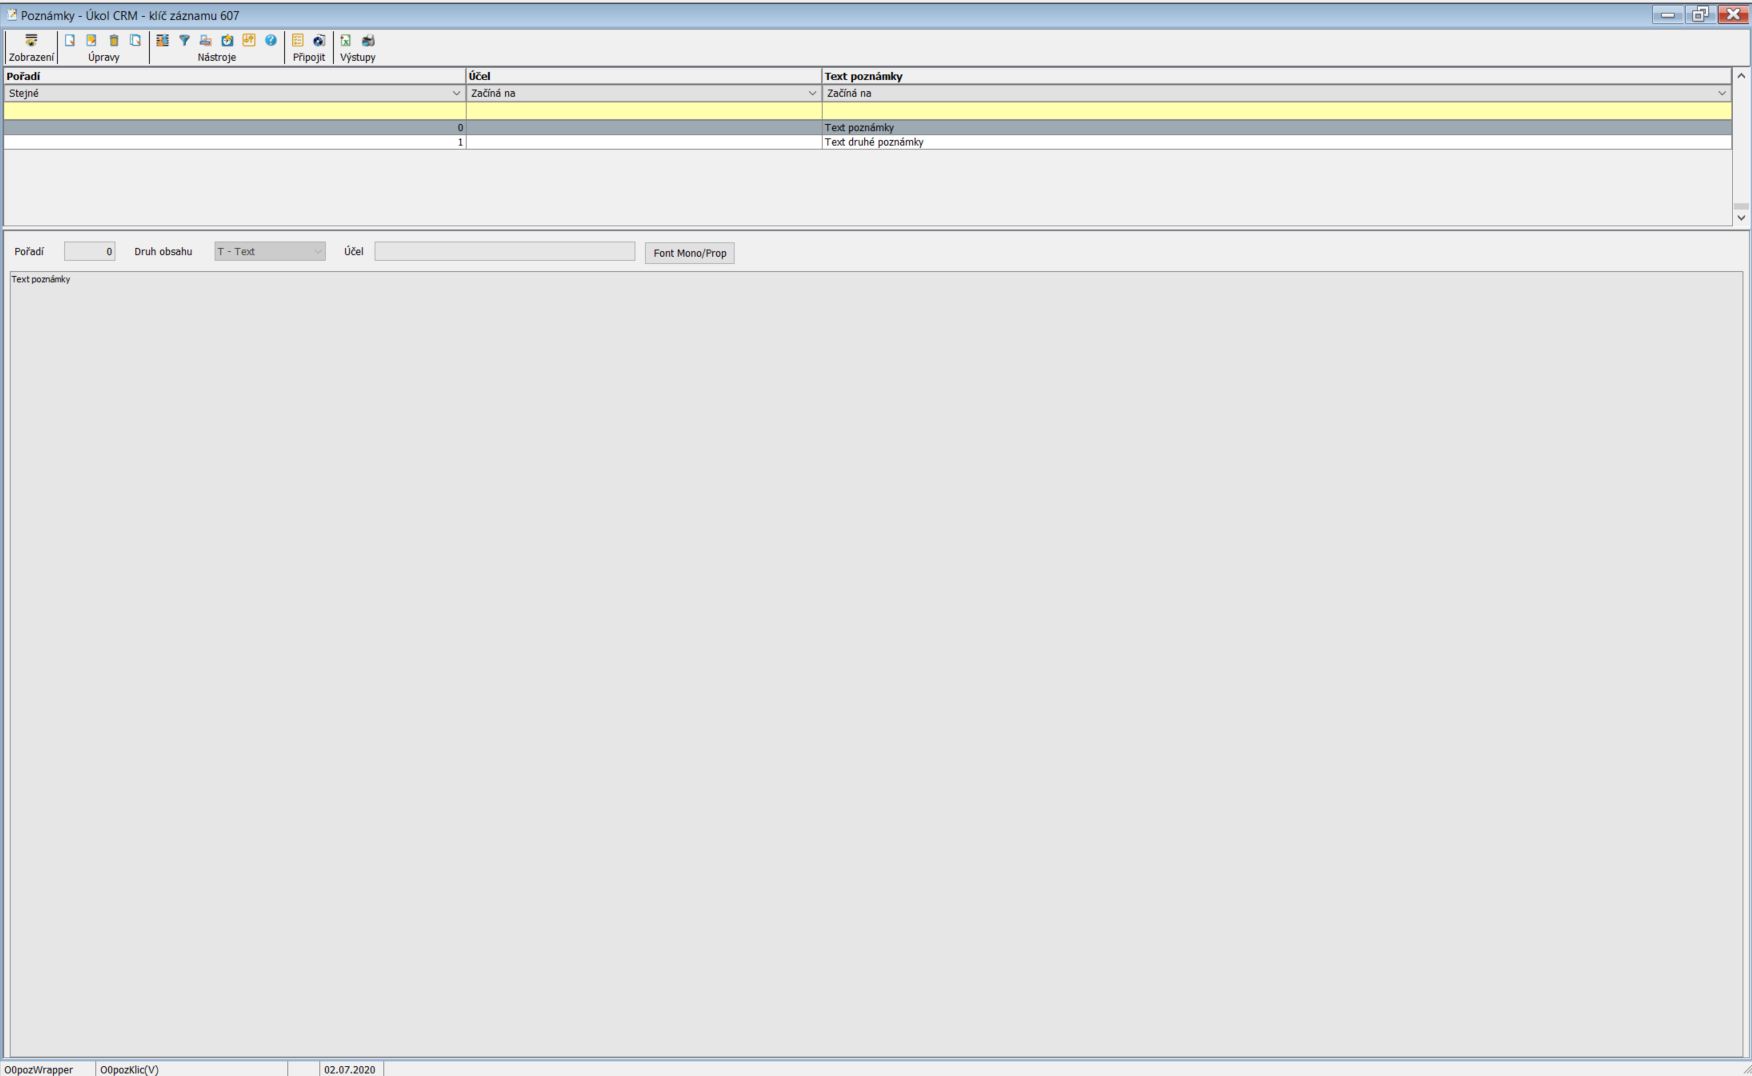Export to Excel from Výstupy
The height and width of the screenshot is (1076, 1752).
coord(346,41)
